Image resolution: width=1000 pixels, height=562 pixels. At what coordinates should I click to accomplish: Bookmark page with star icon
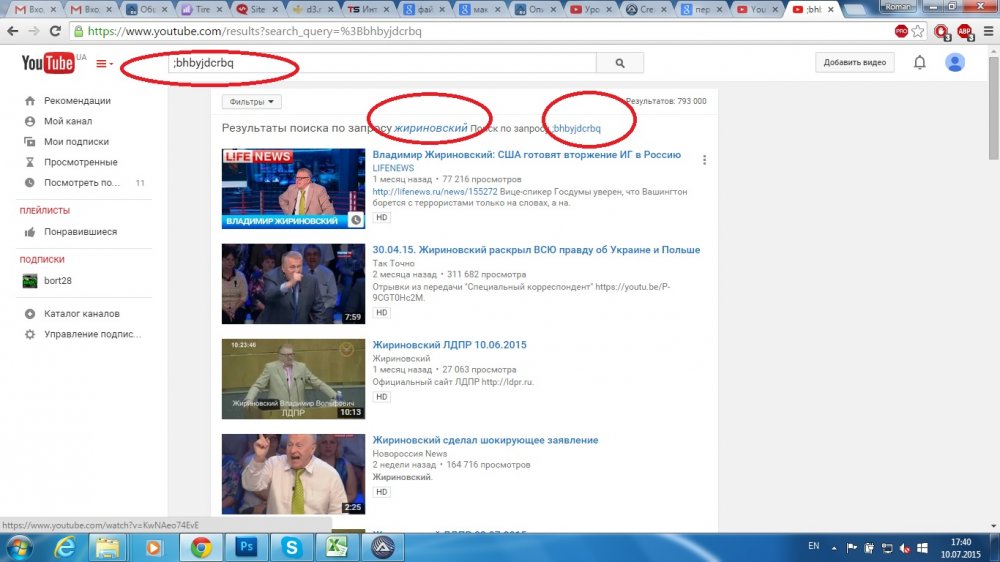[918, 31]
